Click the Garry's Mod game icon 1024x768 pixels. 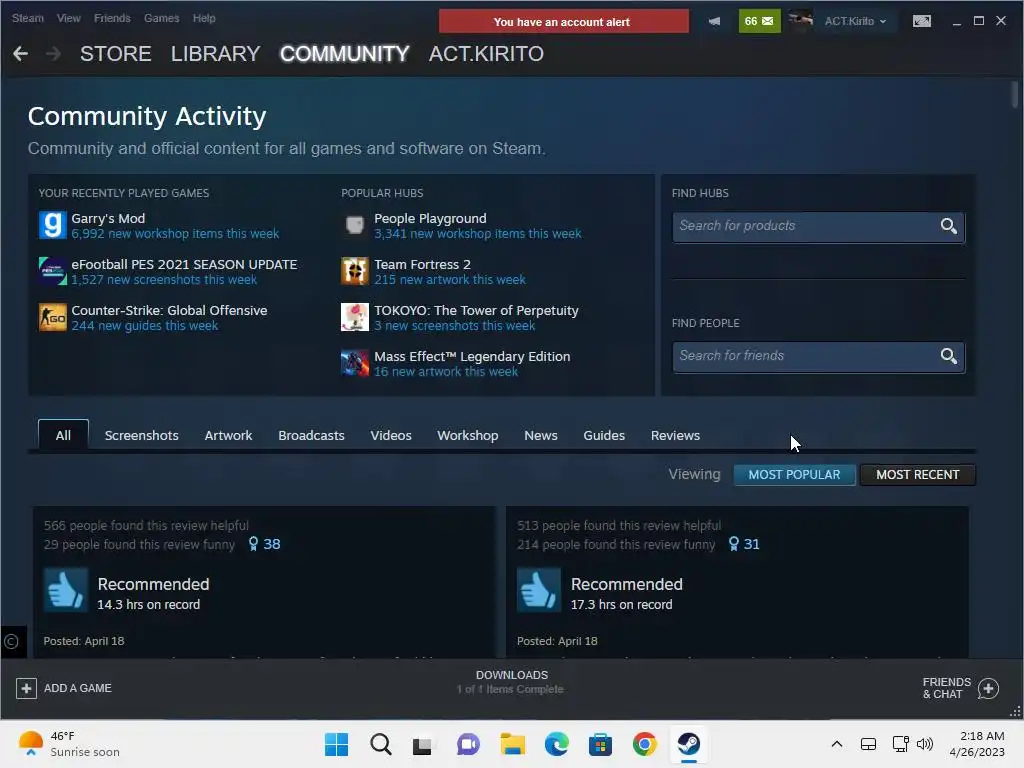pos(52,225)
